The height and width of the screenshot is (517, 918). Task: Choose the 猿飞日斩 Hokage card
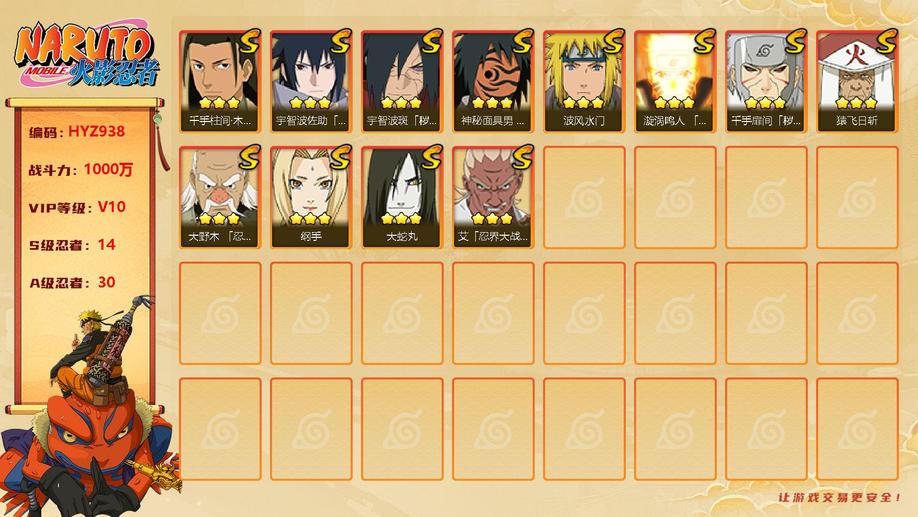coord(857,81)
